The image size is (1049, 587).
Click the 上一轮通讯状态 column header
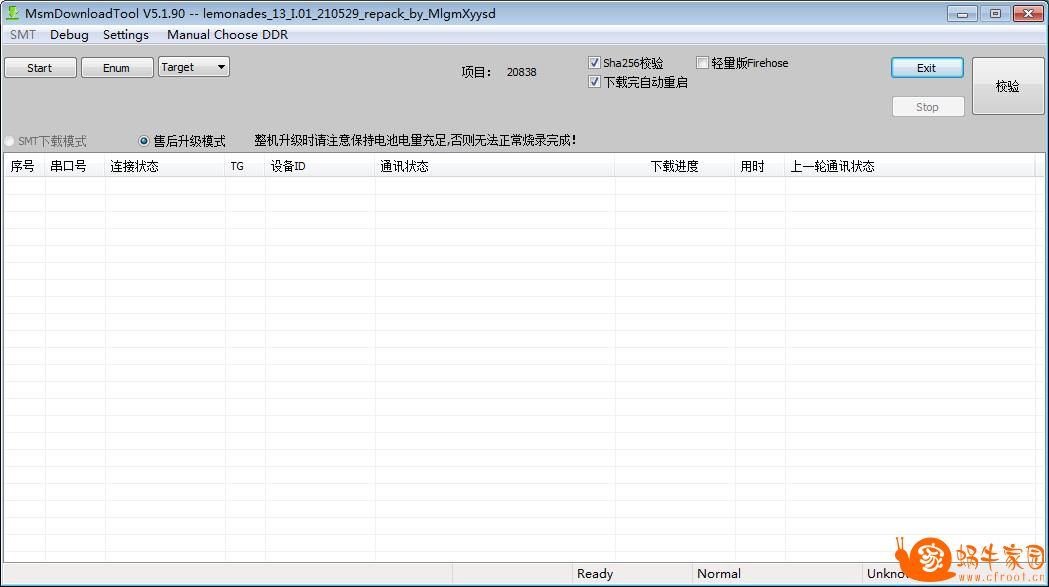coord(910,166)
